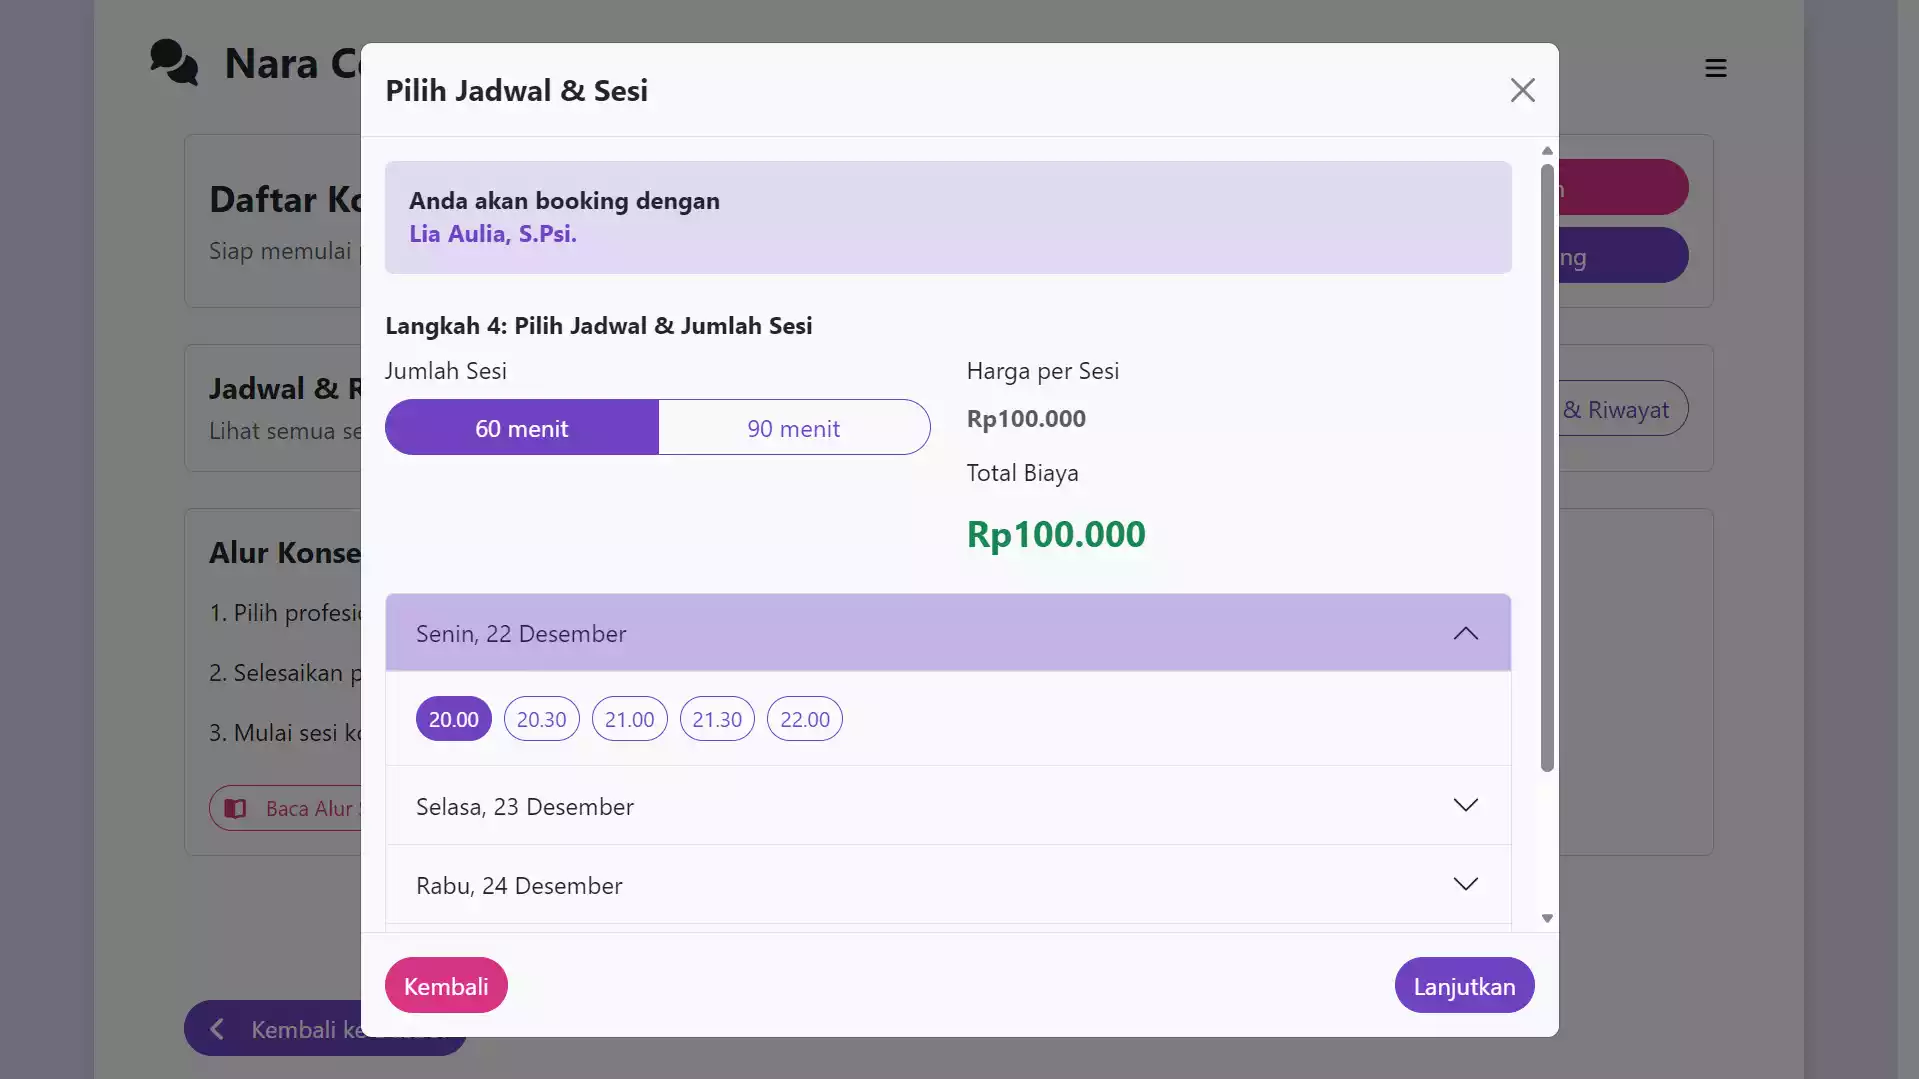Select the 21.30 time slot

(x=717, y=719)
